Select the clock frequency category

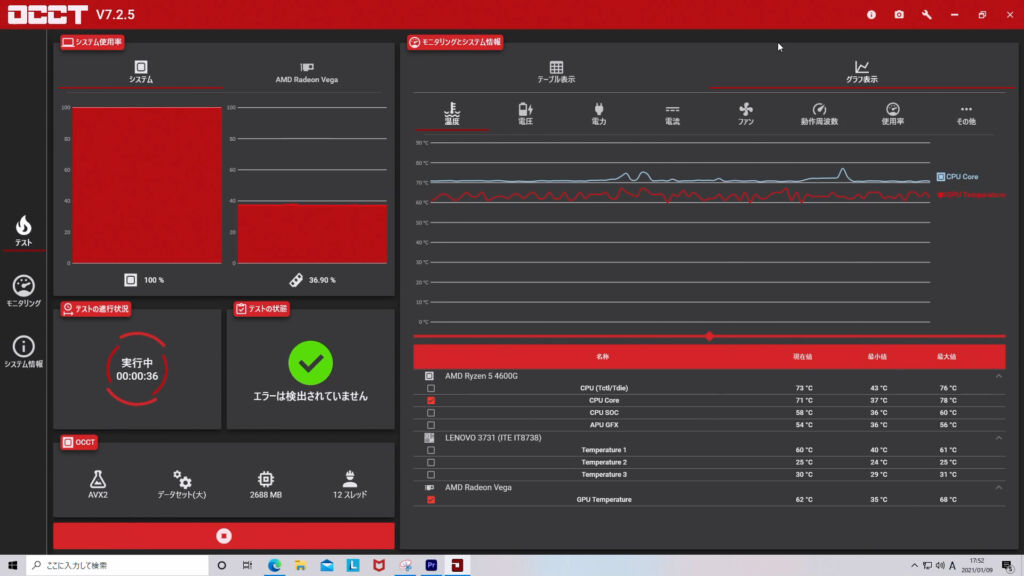coord(819,114)
